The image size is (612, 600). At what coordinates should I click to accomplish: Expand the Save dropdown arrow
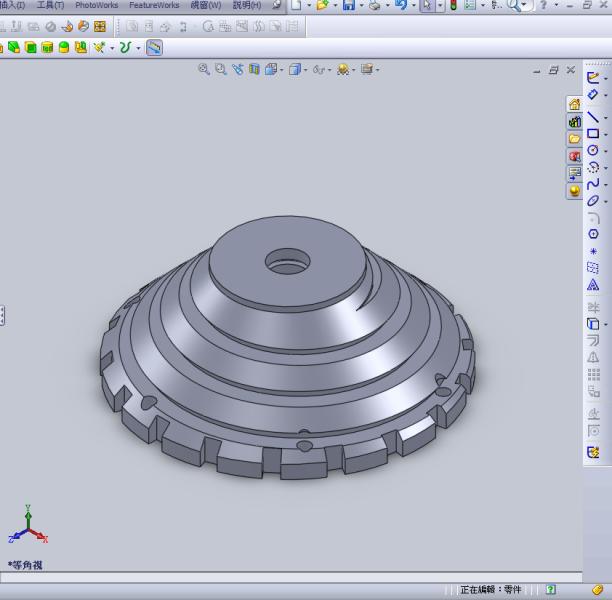click(361, 5)
